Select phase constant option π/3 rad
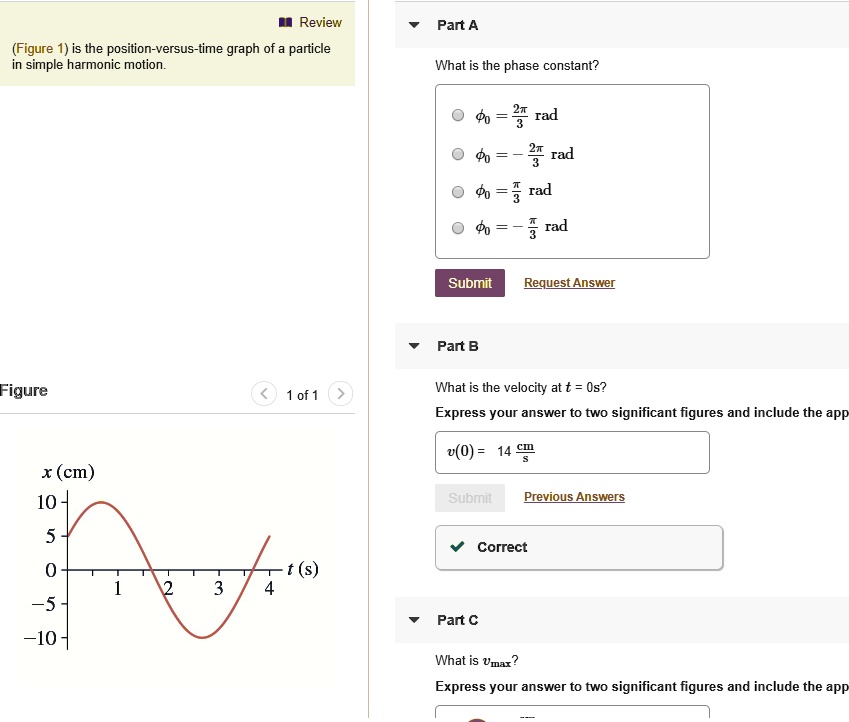Viewport: 849px width, 722px height. (x=457, y=191)
